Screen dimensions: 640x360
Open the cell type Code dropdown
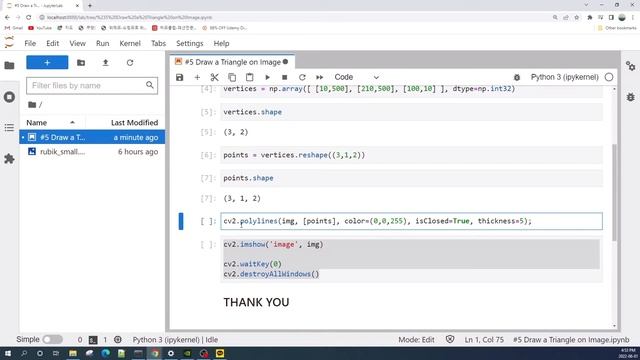tap(356, 77)
